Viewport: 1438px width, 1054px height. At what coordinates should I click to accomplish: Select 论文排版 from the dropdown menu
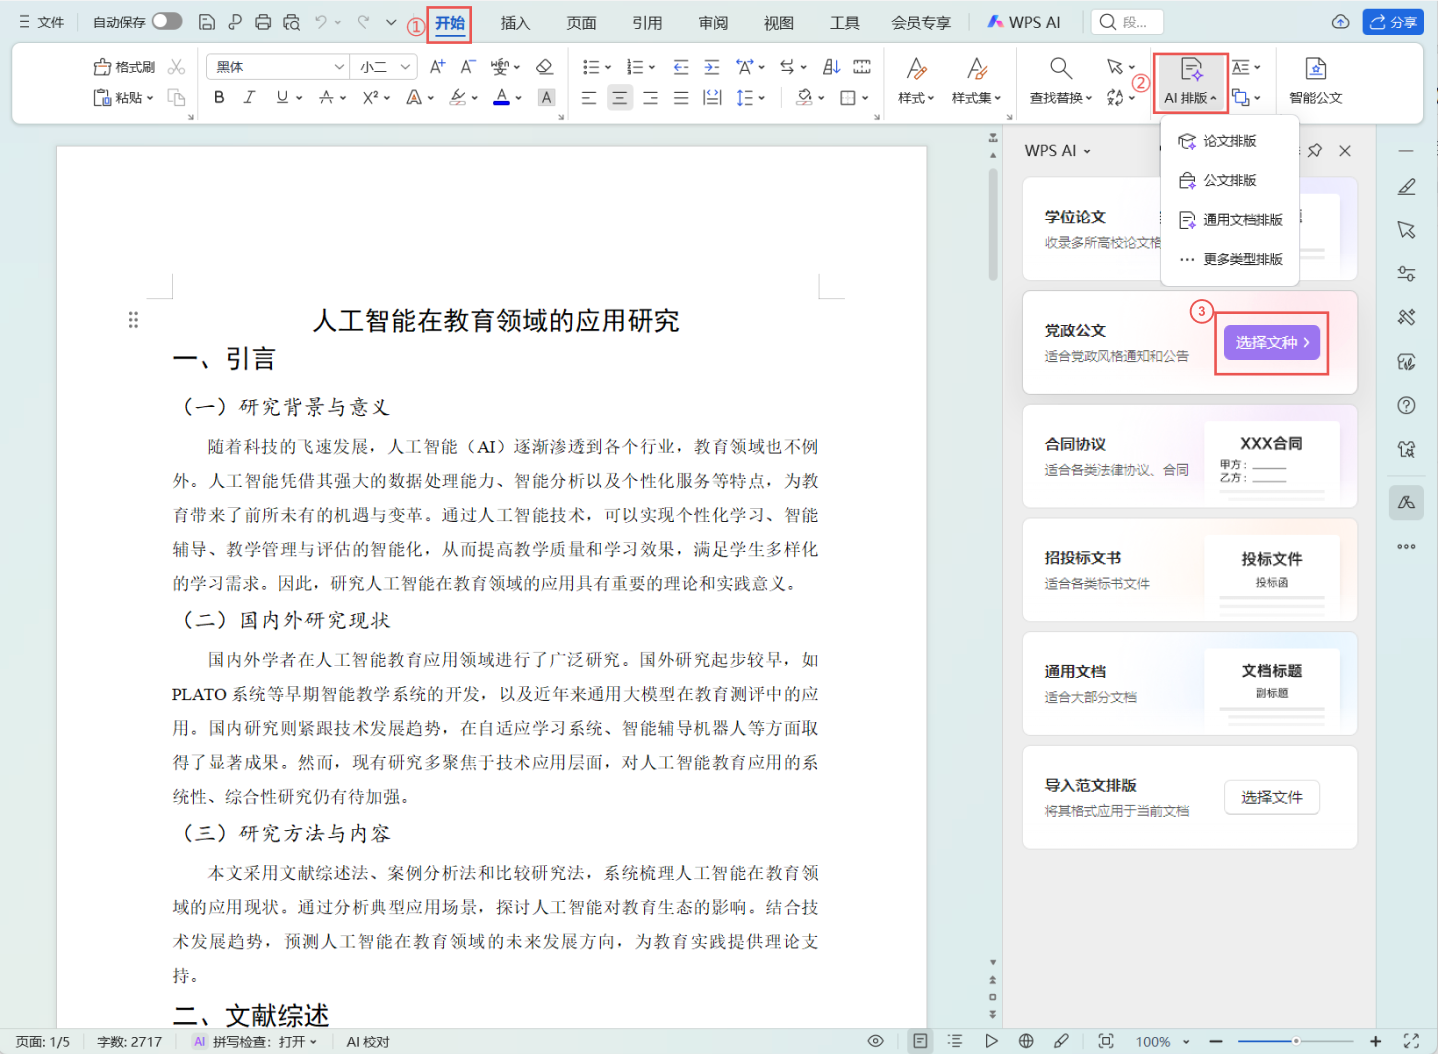click(1229, 141)
